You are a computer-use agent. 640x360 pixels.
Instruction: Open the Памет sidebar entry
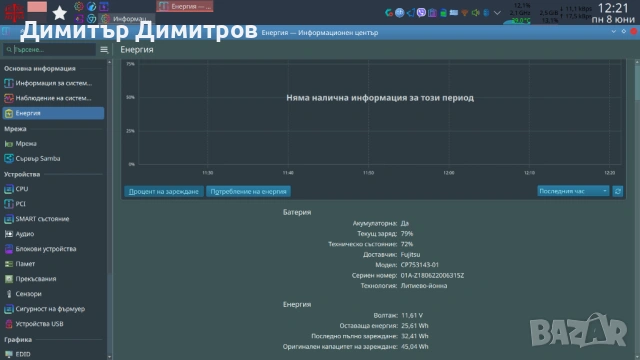53,264
